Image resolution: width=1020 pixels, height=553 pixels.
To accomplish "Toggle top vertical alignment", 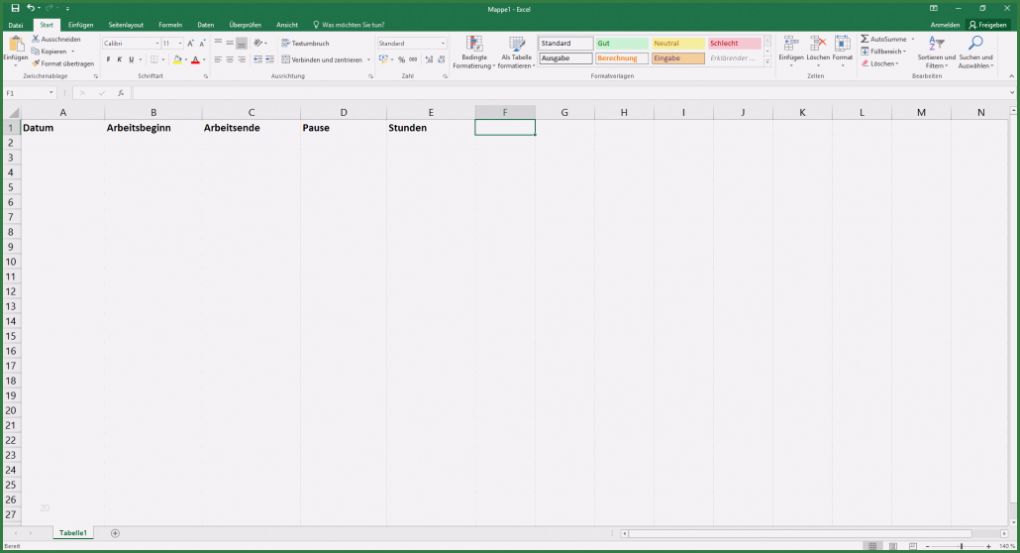I will click(218, 43).
